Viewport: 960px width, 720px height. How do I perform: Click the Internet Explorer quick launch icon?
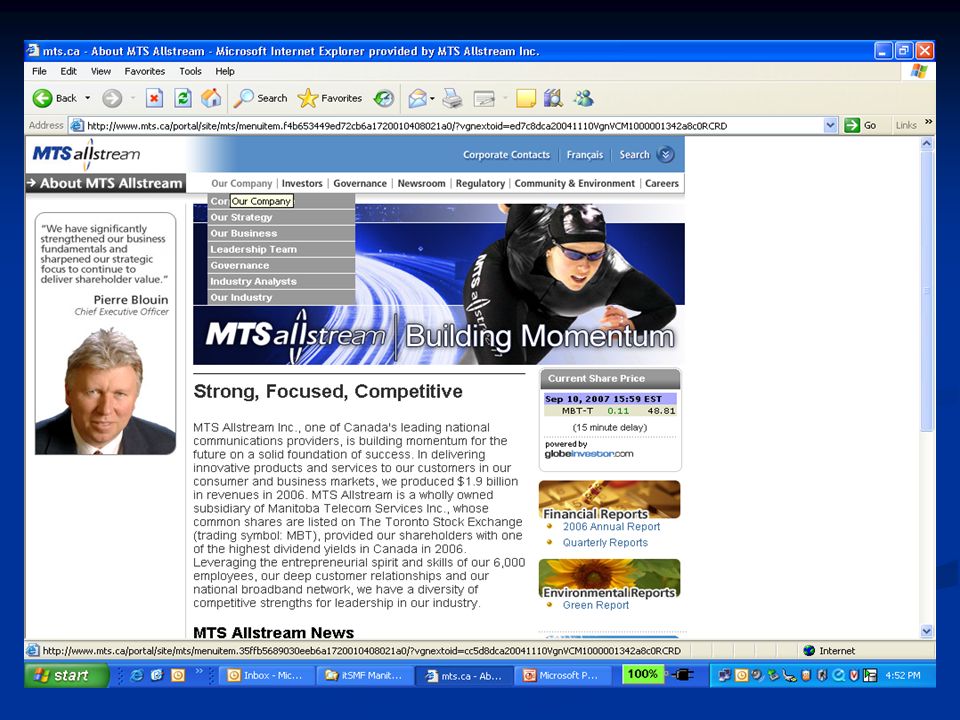(137, 675)
